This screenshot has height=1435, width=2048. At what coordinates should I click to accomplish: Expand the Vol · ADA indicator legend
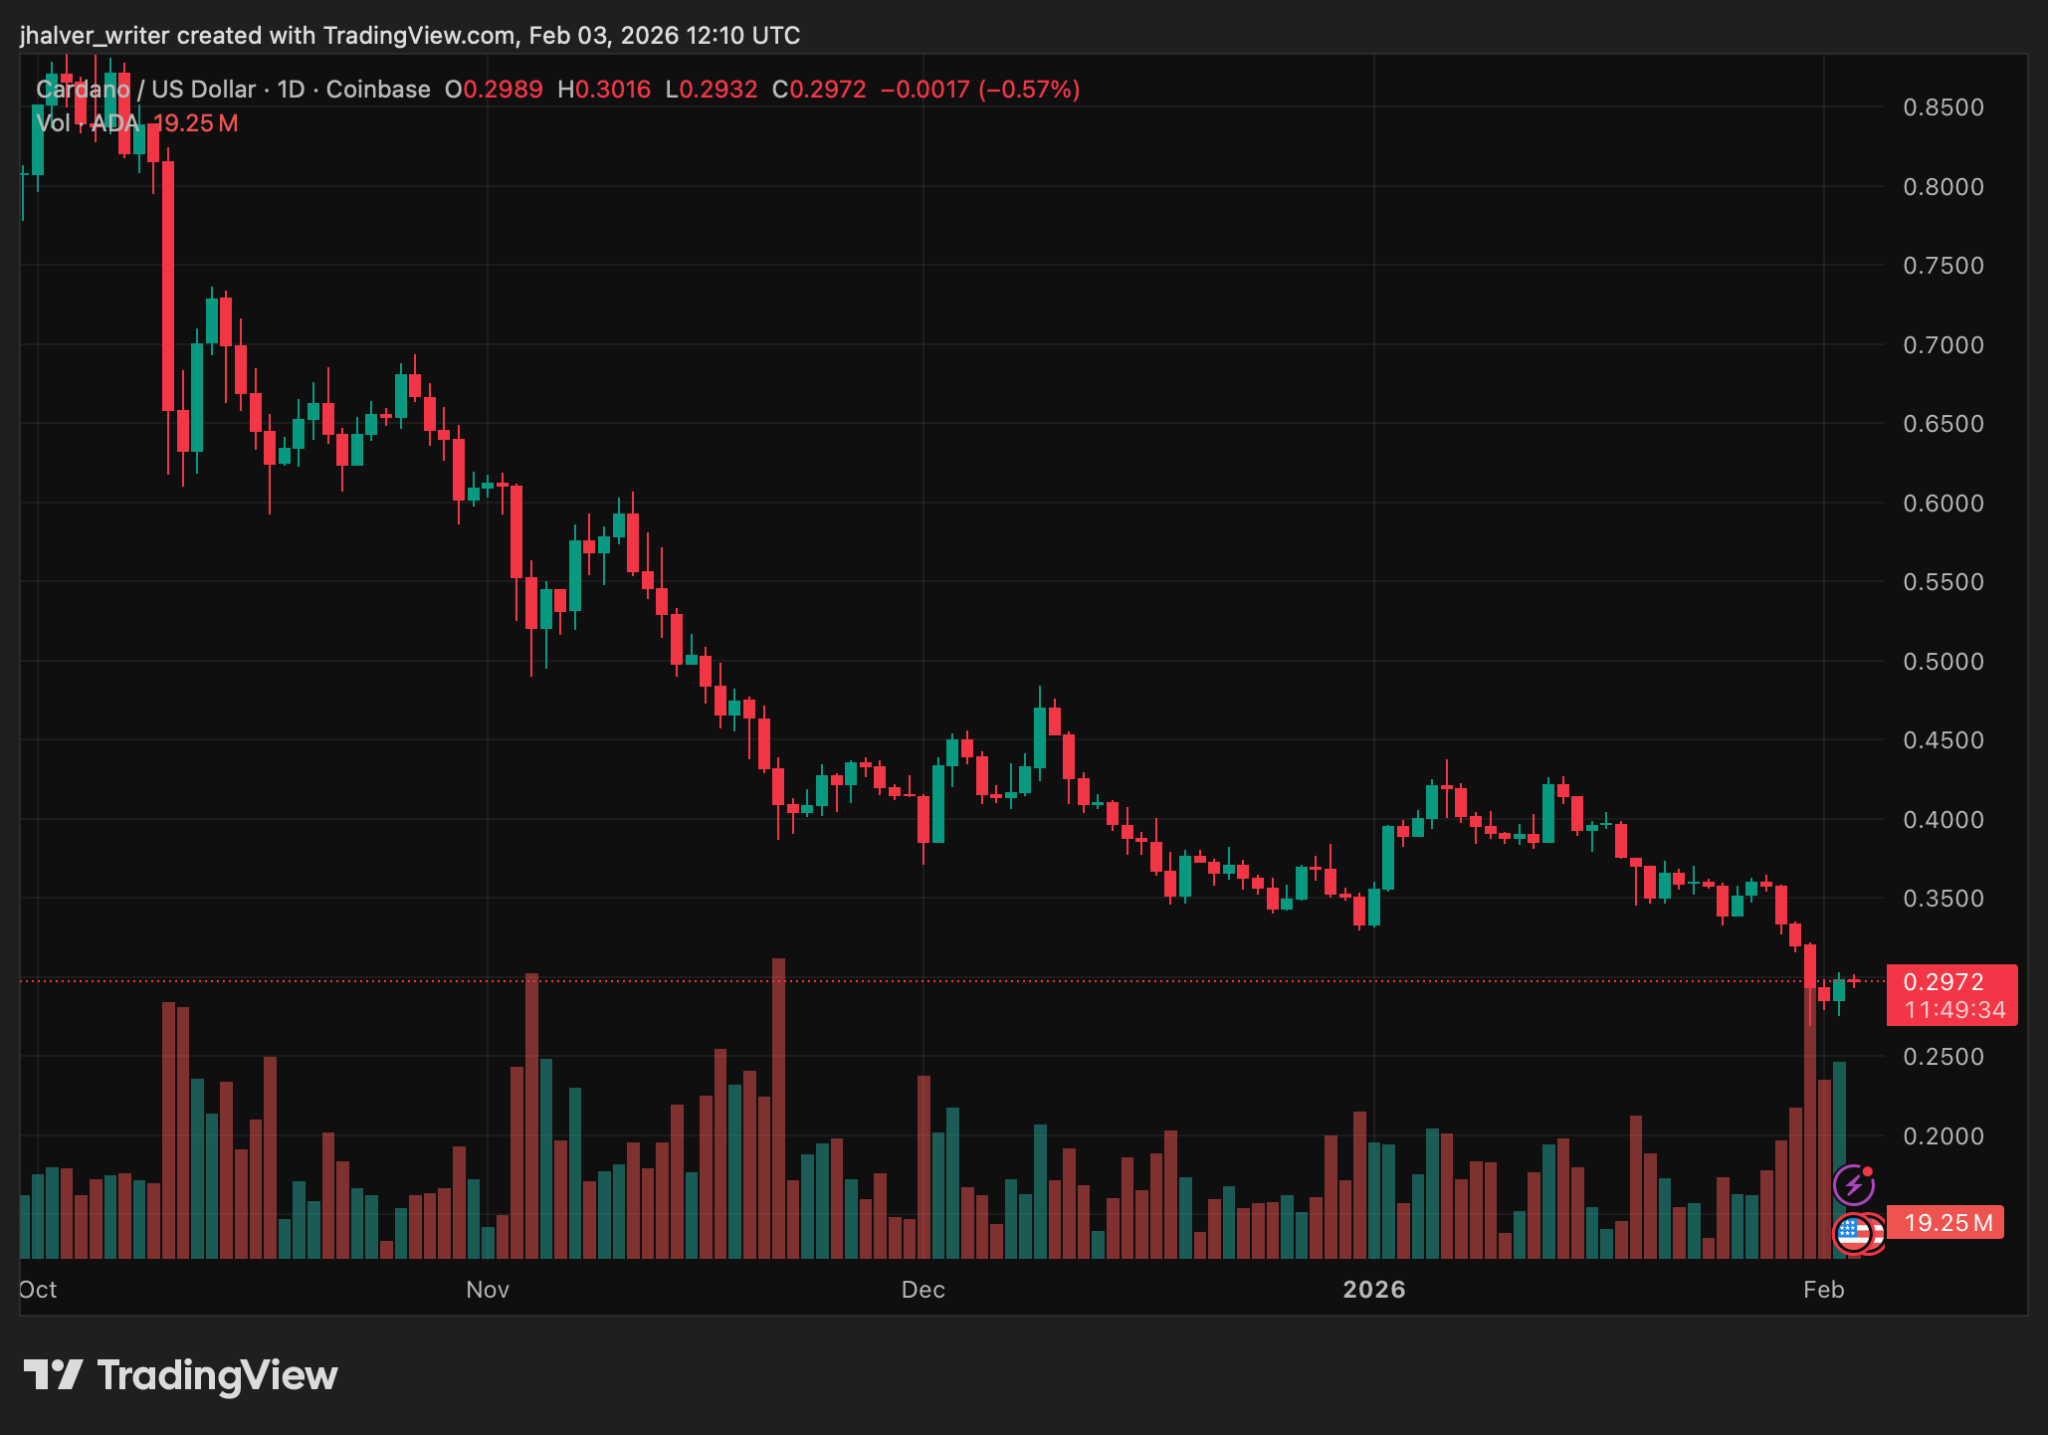90,124
